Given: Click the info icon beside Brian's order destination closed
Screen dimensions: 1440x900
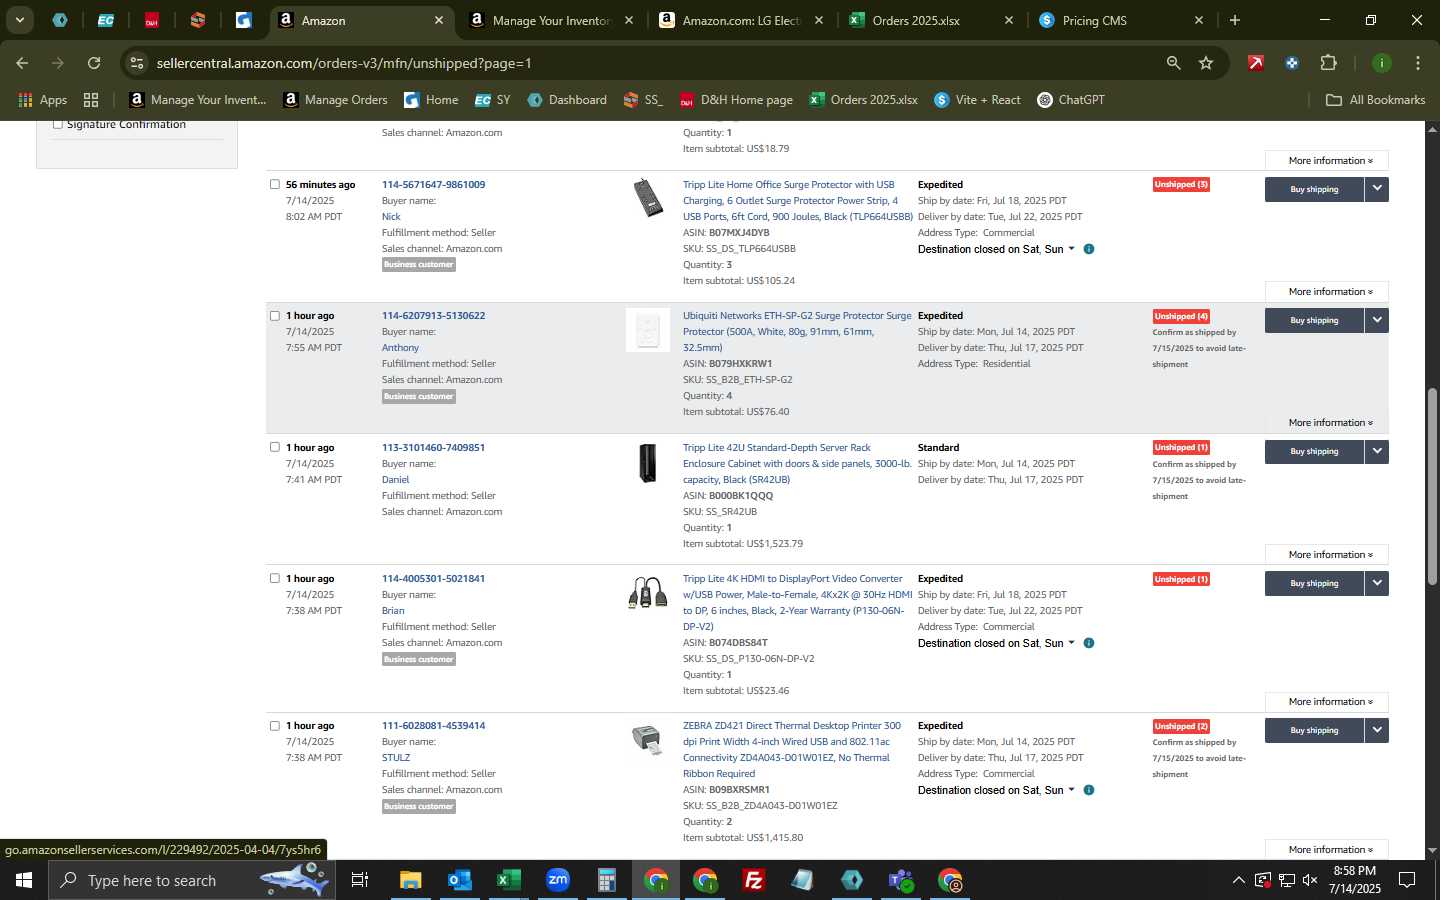Looking at the screenshot, I should pos(1089,643).
